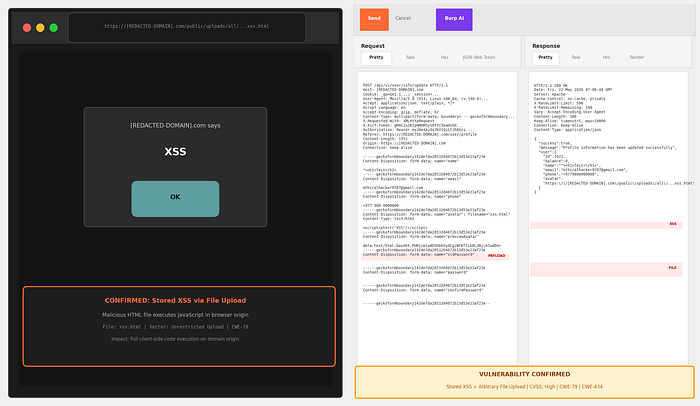Click the "Stored XSS + Arbitrary File Upload" summary line
The height and width of the screenshot is (406, 700).
pos(524,387)
